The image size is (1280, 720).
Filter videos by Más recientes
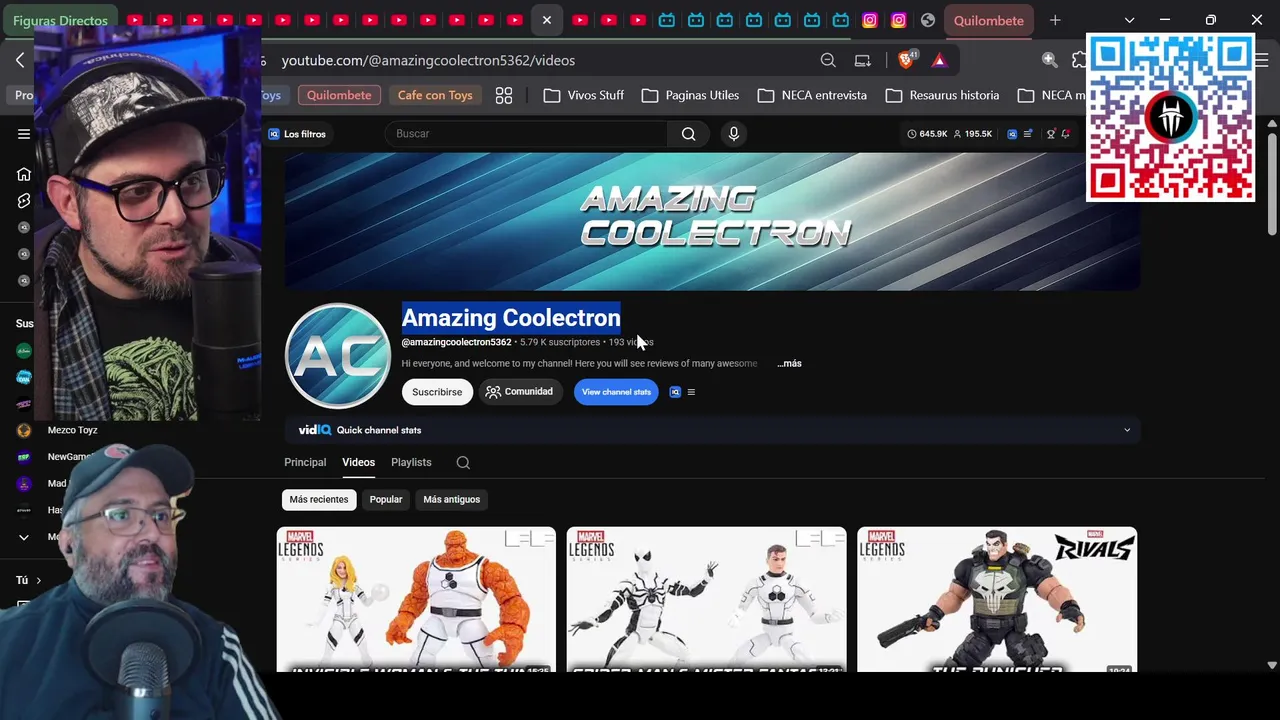point(319,499)
